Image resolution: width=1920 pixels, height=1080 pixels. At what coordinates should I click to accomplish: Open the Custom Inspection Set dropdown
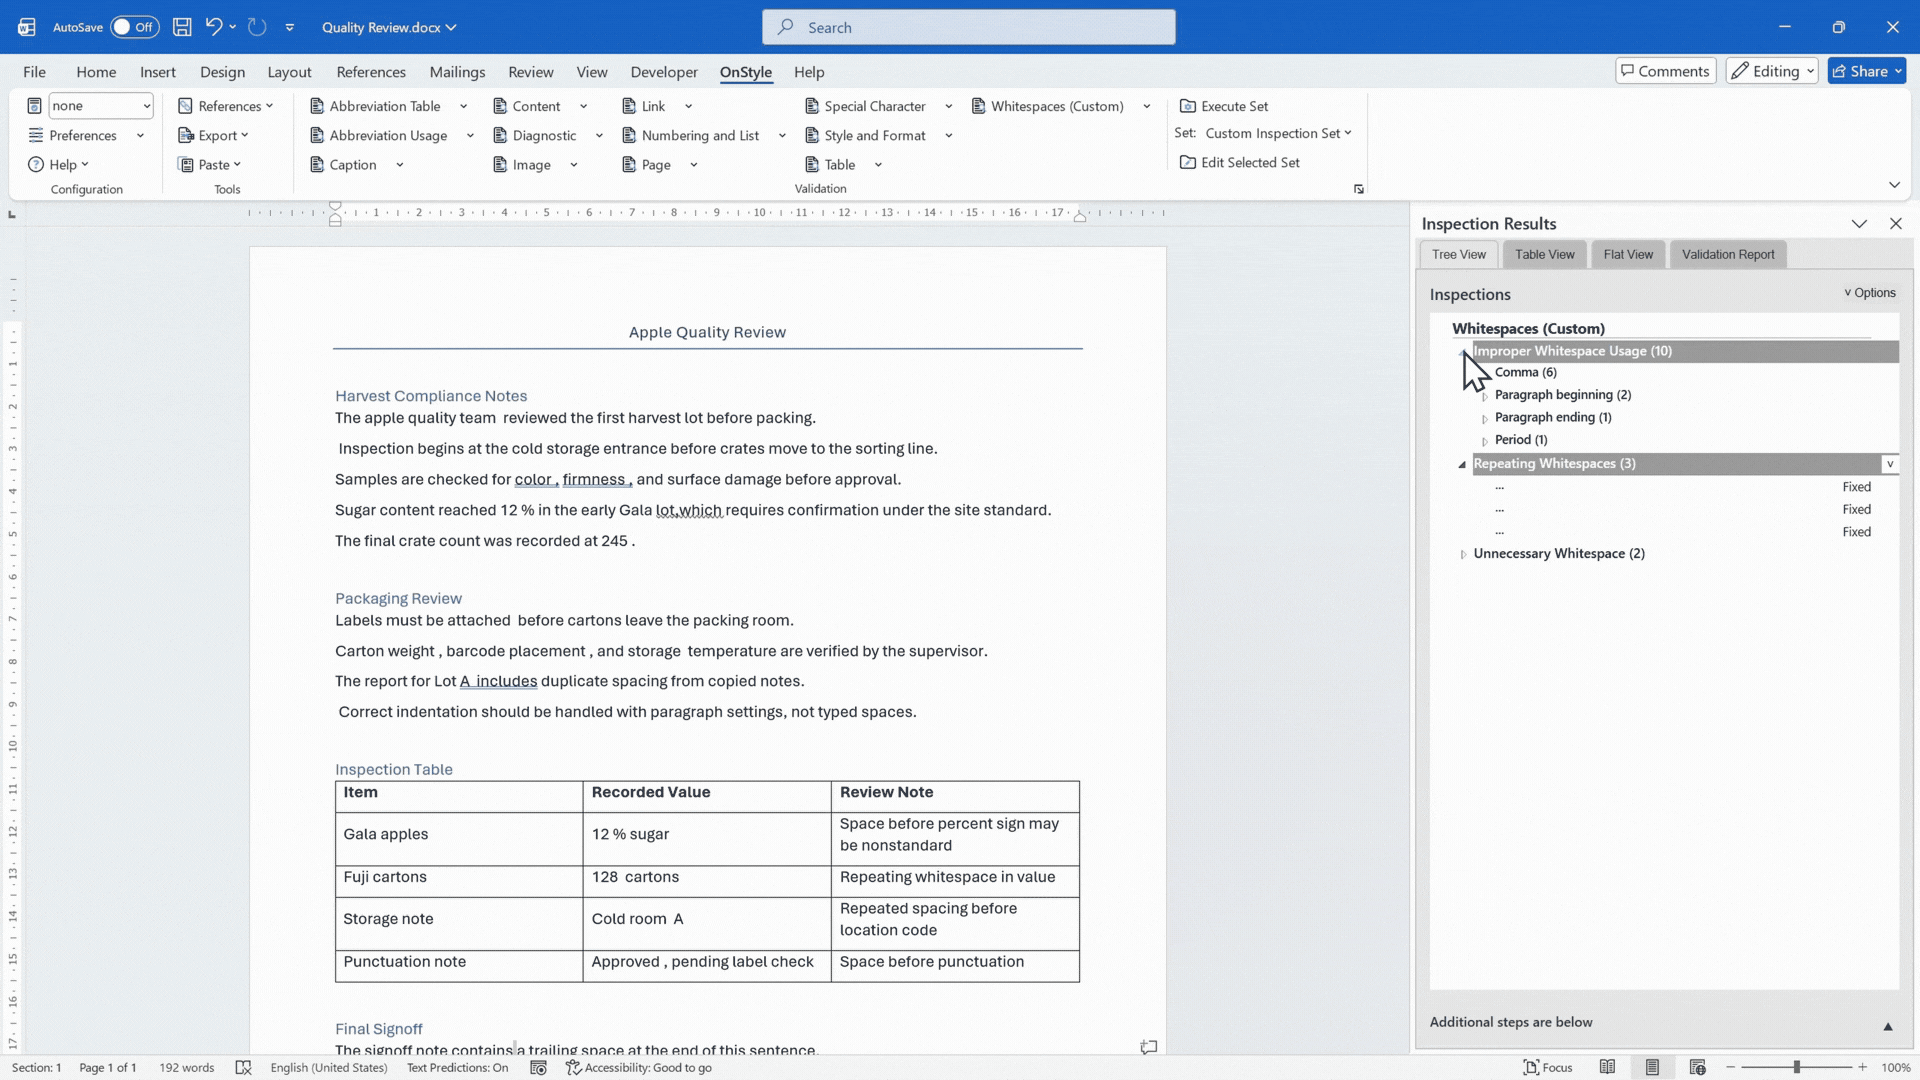coord(1278,133)
